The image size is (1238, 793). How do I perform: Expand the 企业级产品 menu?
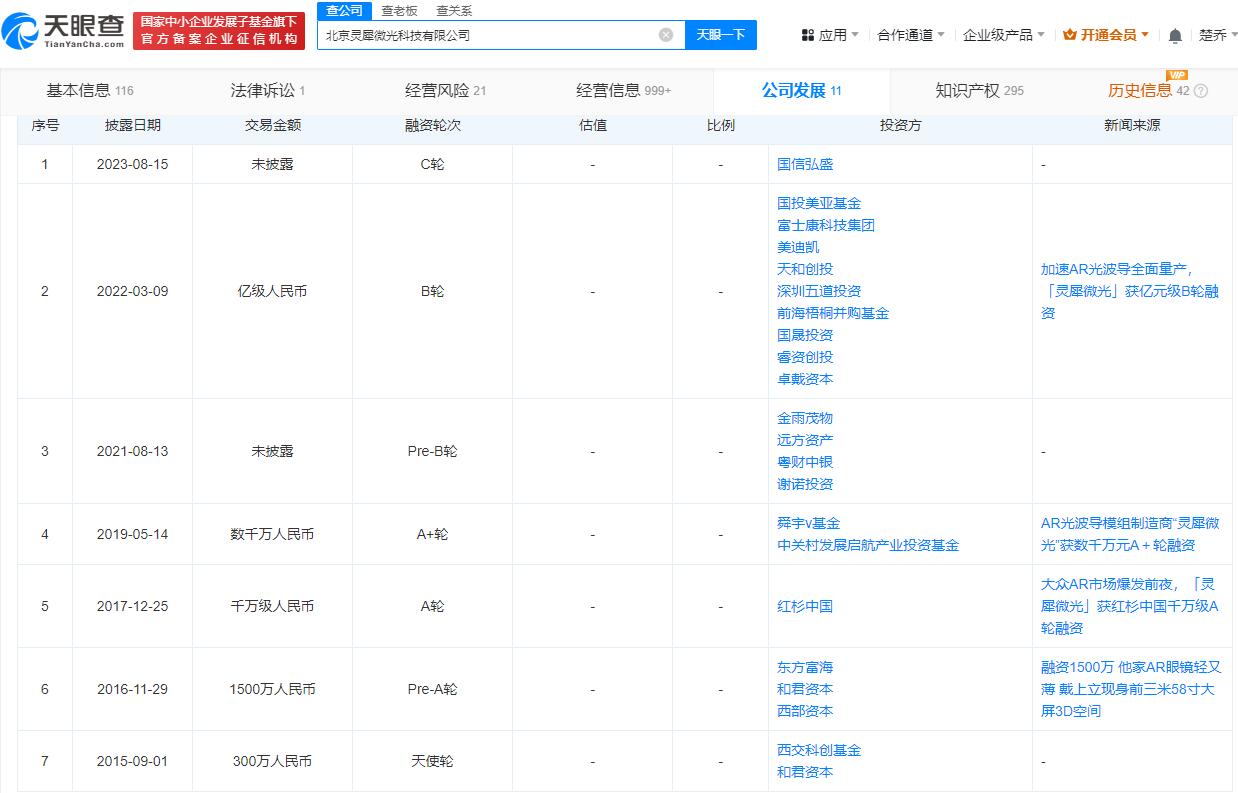pos(1003,35)
